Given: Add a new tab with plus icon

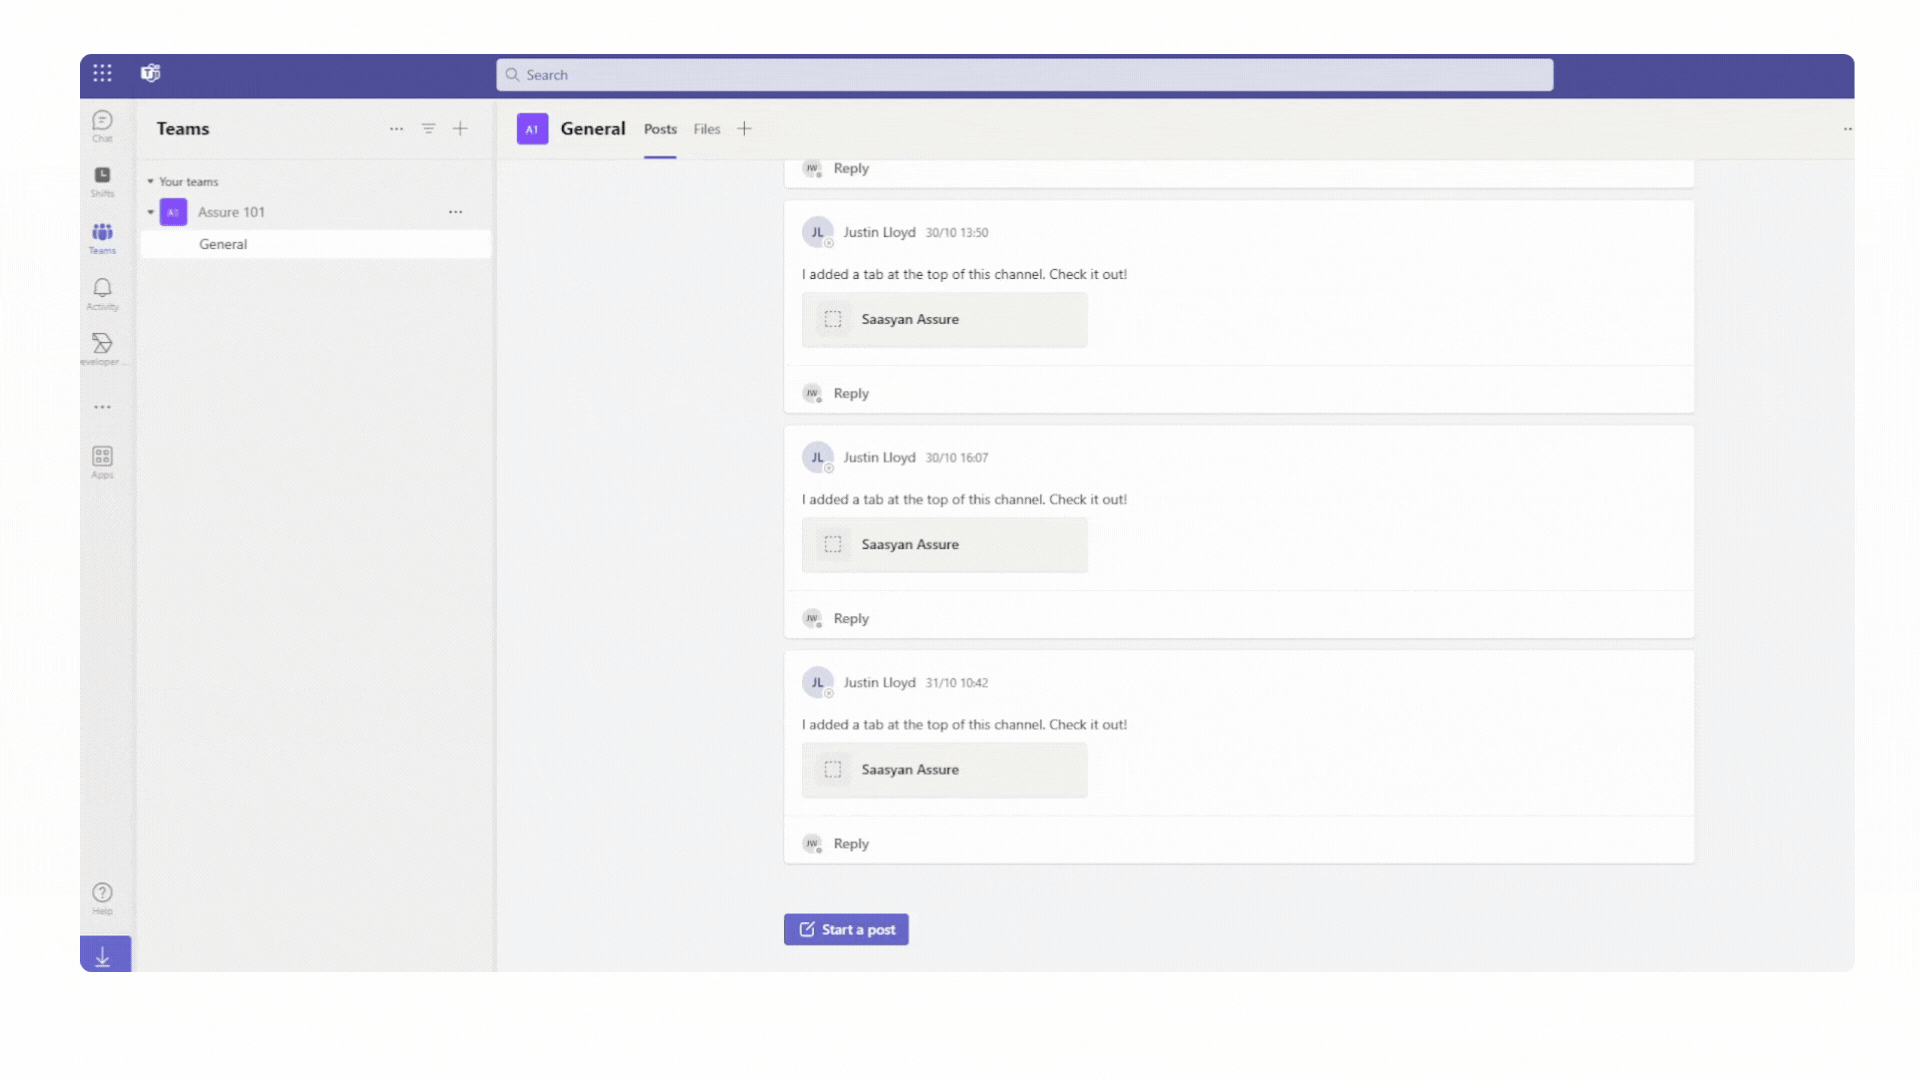Looking at the screenshot, I should coord(744,129).
